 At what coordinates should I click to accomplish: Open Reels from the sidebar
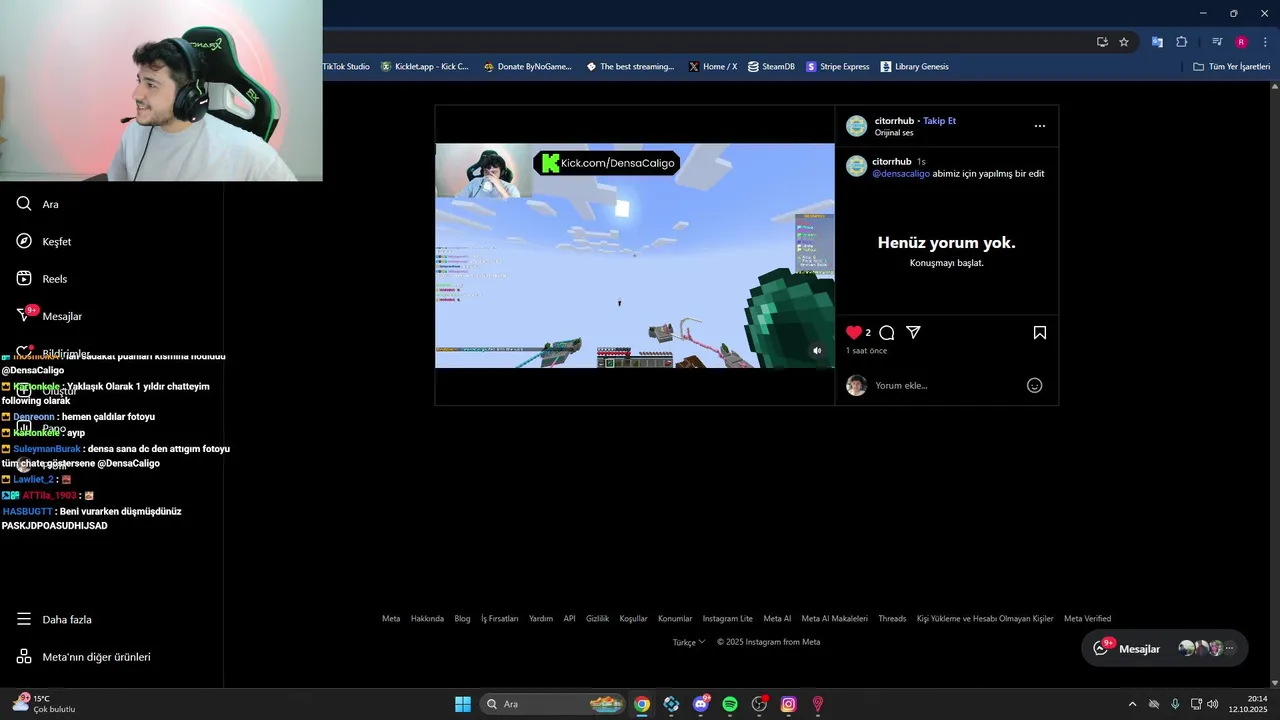42,279
